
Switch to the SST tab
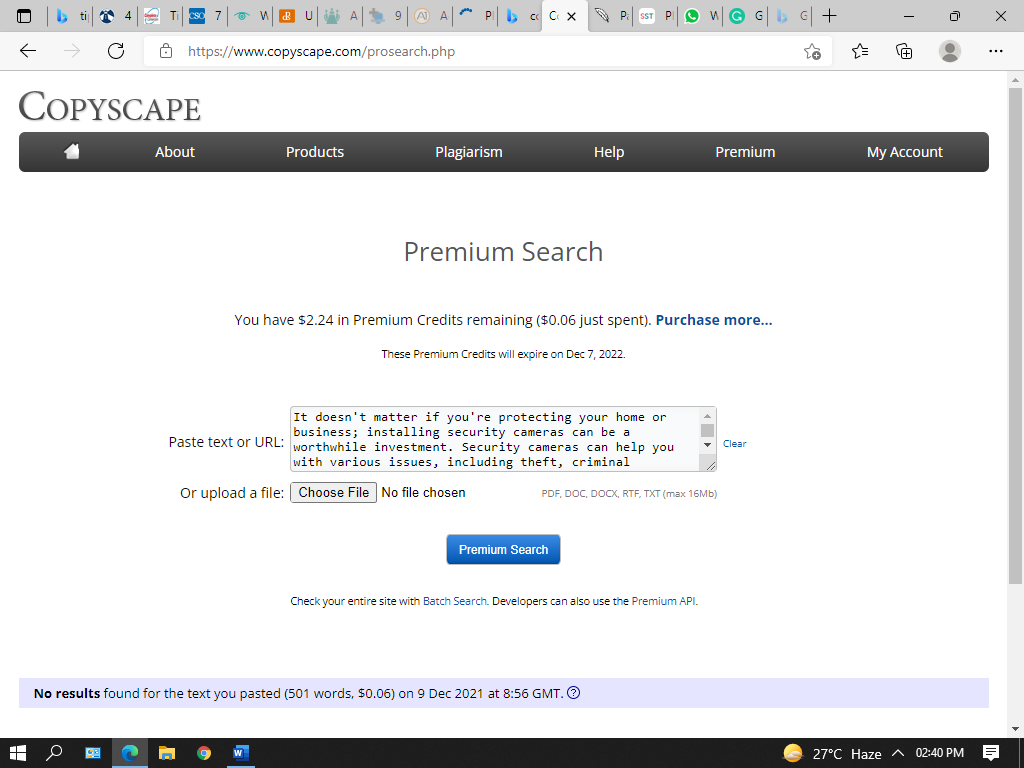[x=654, y=16]
